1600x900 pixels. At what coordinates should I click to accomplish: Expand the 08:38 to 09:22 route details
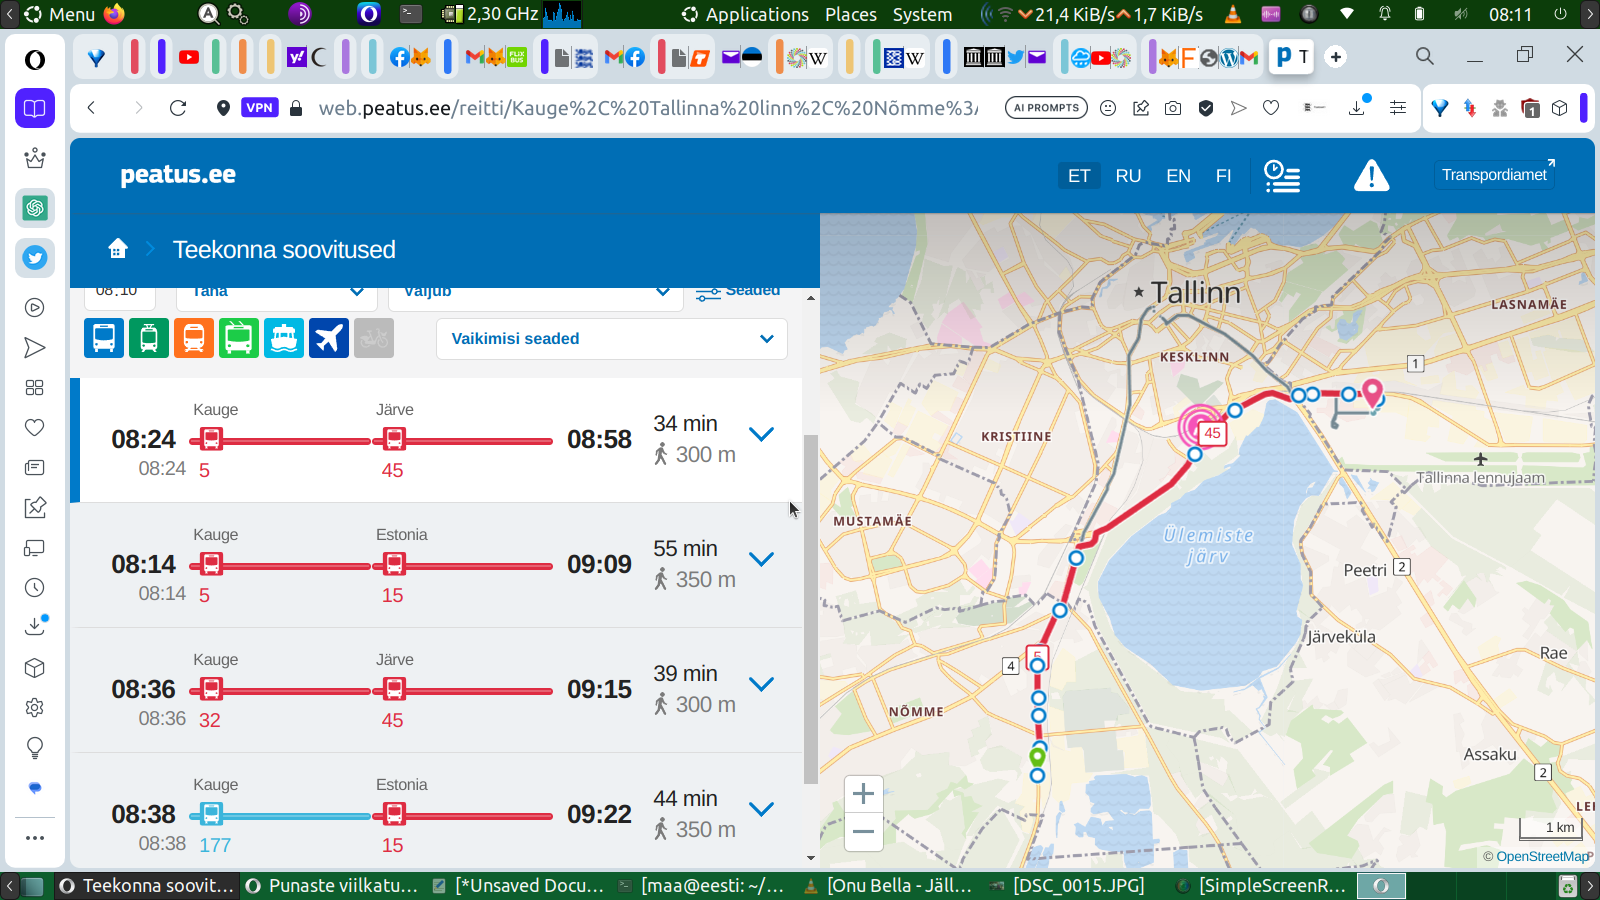[x=762, y=809]
